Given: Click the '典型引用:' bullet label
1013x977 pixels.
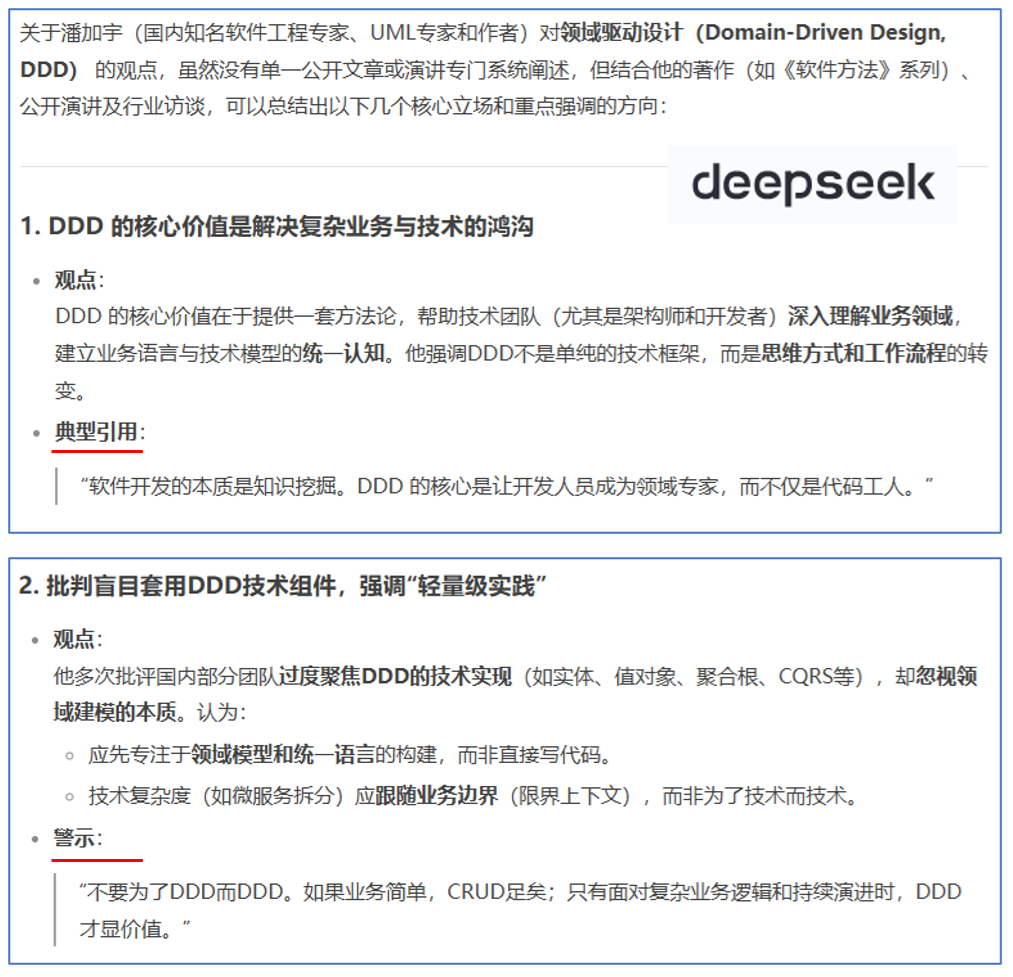Looking at the screenshot, I should point(99,432).
